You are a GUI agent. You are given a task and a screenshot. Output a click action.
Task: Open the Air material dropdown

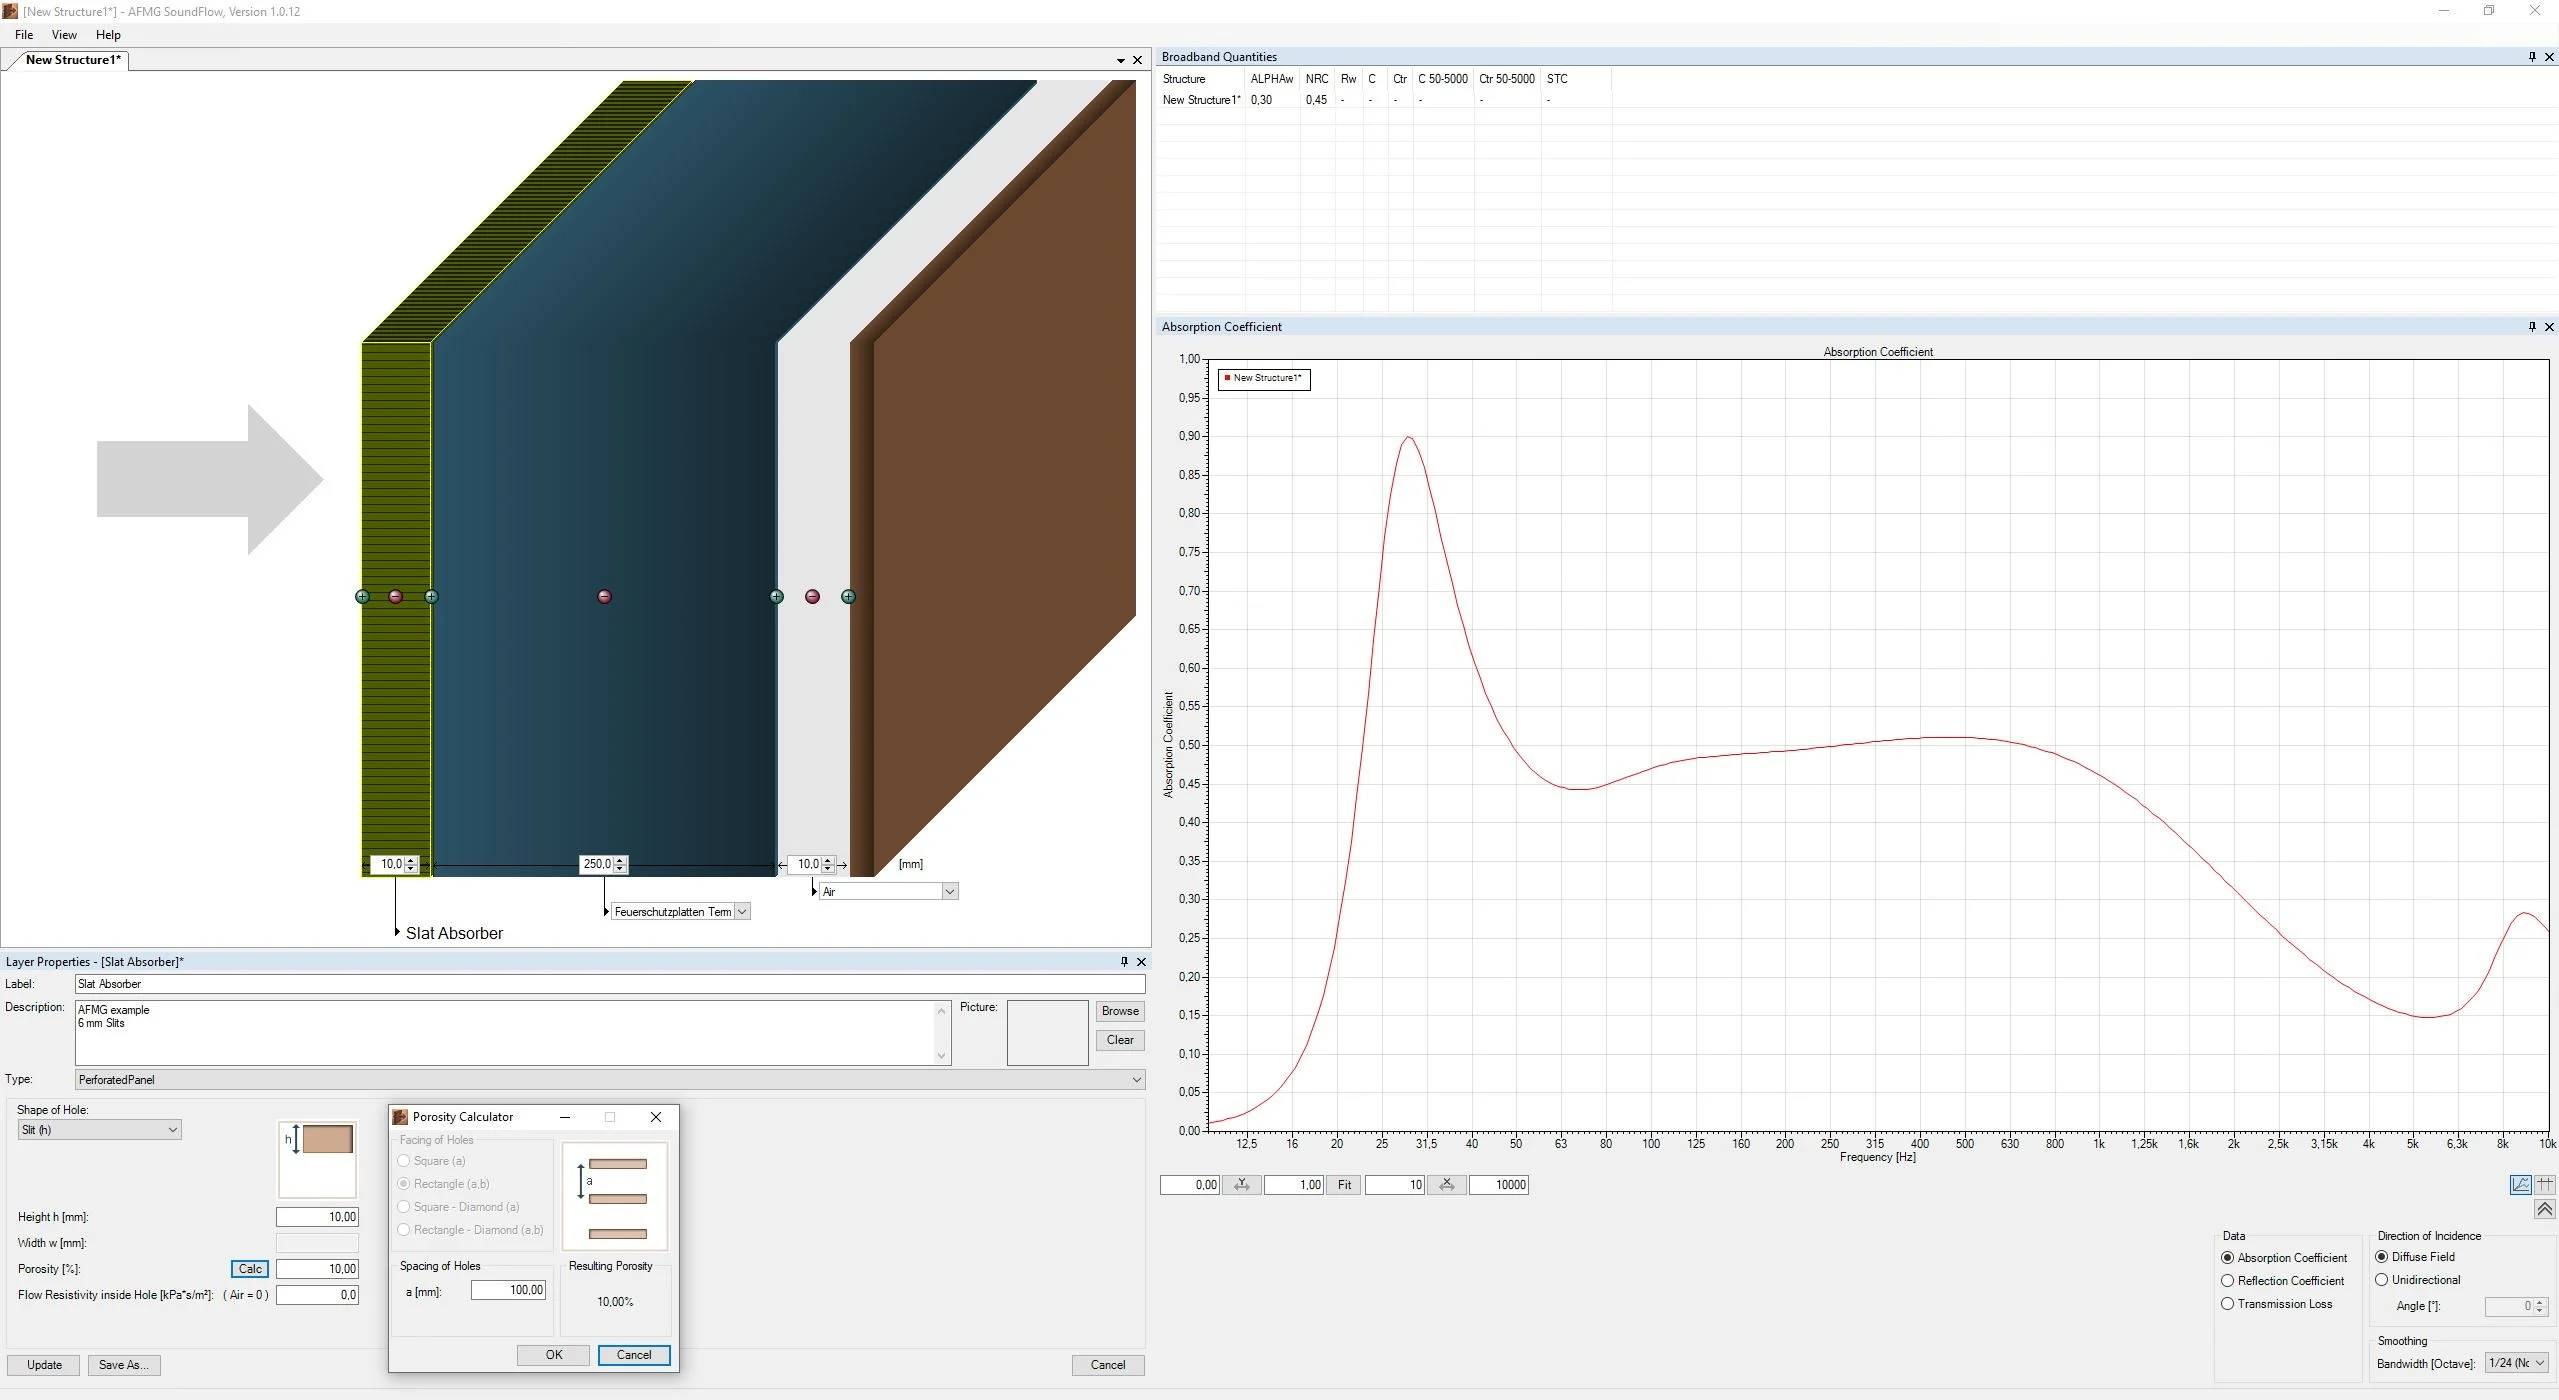coord(888,891)
